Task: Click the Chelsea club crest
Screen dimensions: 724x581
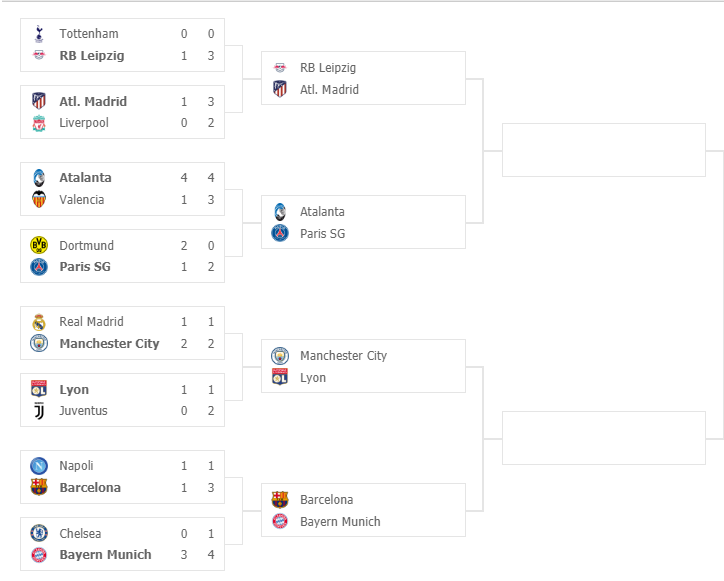Action: 39,533
